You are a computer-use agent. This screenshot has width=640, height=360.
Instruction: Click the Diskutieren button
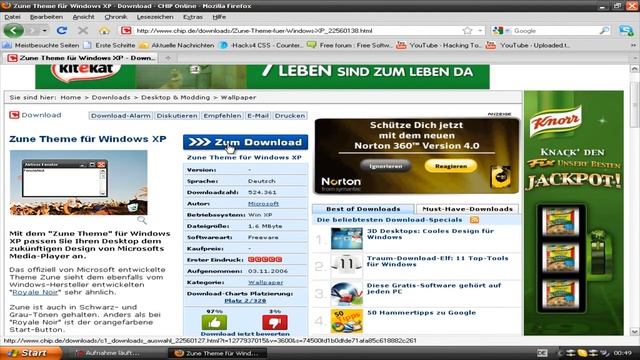point(177,116)
